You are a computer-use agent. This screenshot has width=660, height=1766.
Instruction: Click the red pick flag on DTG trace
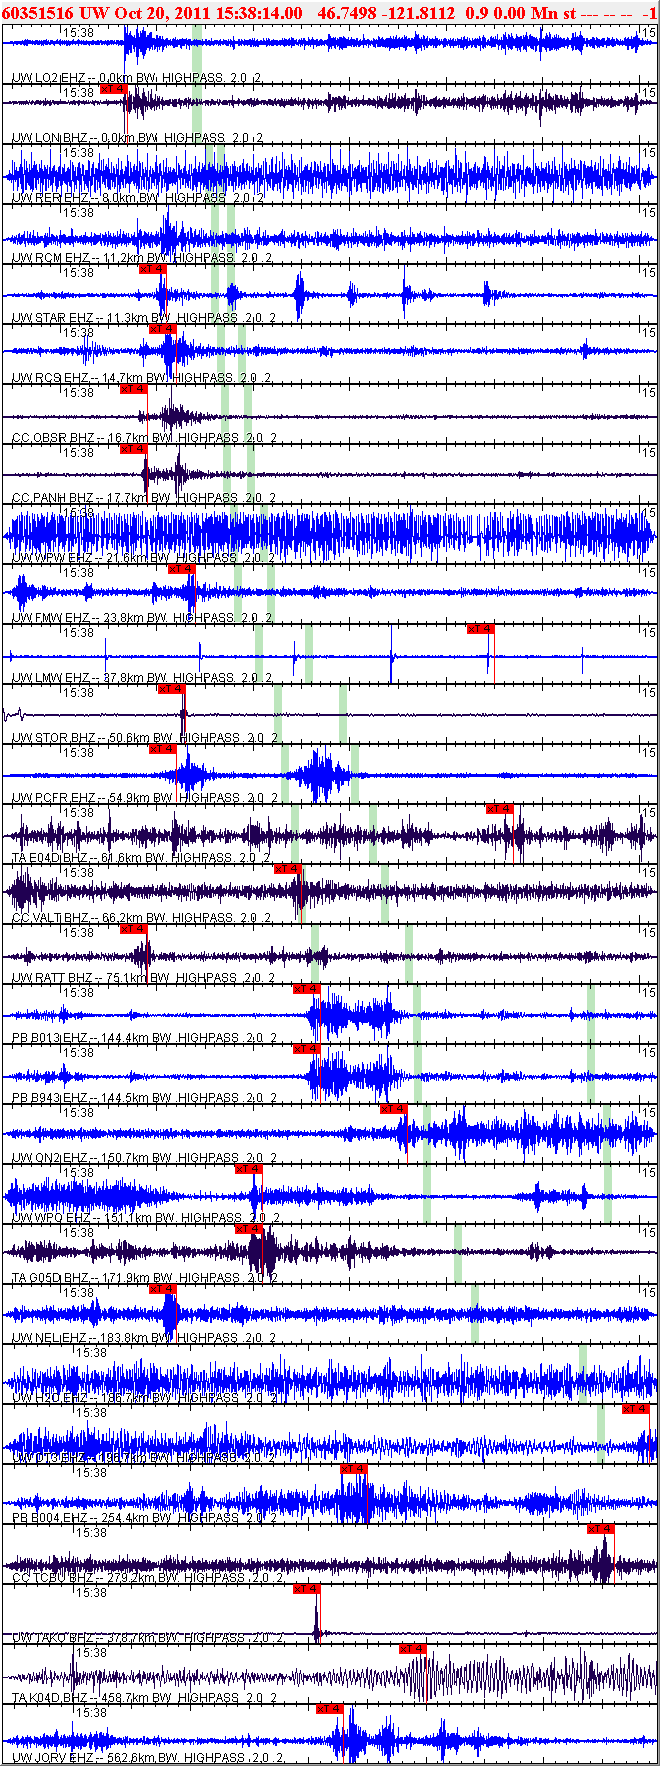pos(635,1409)
